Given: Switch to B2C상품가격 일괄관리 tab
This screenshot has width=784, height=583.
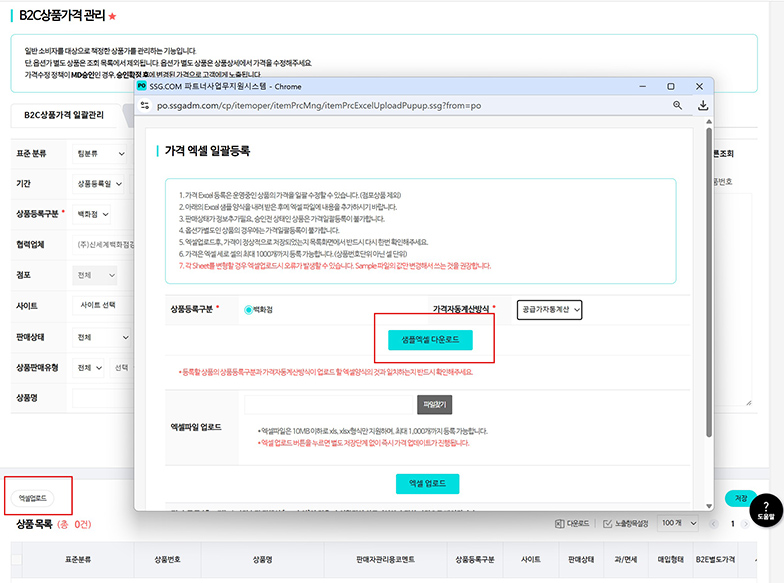Looking at the screenshot, I should click(63, 115).
